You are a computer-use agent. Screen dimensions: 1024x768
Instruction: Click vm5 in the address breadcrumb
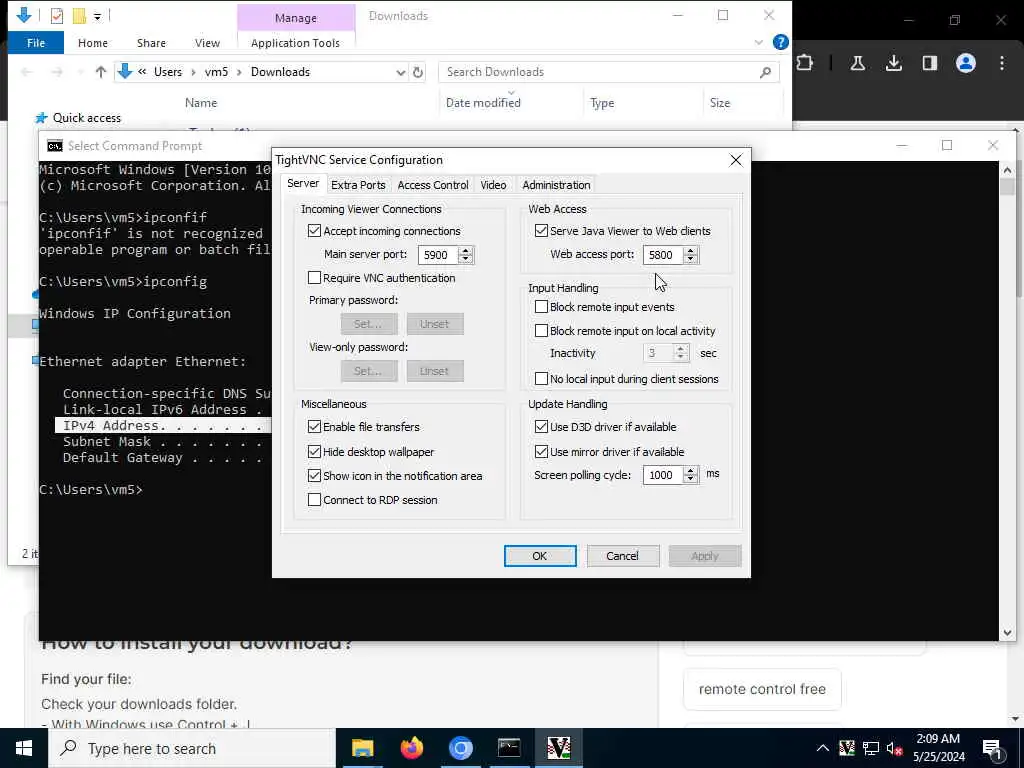(216, 72)
